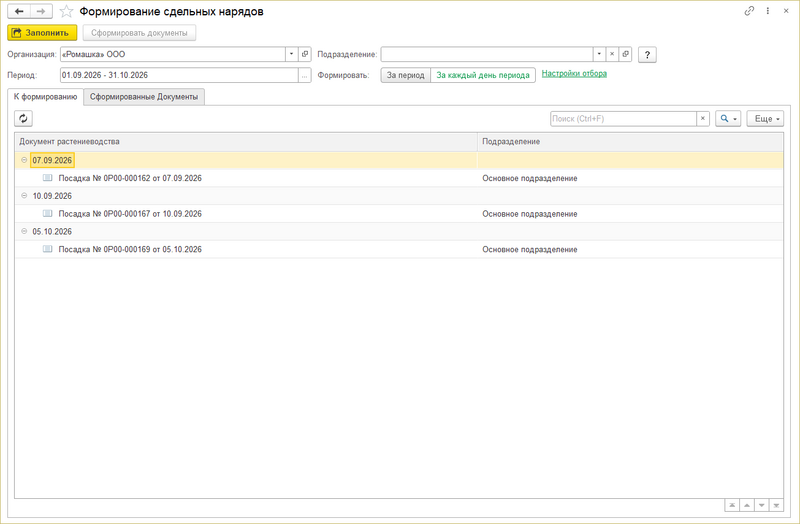Viewport: 800px width, 524px height.
Task: Click the Поиск (Ctrl+F) search box
Action: [623, 118]
